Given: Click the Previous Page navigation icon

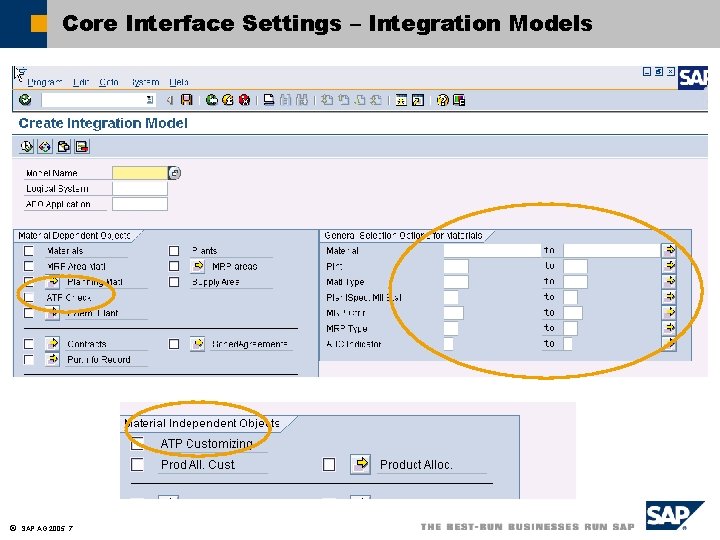Looking at the screenshot, I should tap(343, 100).
